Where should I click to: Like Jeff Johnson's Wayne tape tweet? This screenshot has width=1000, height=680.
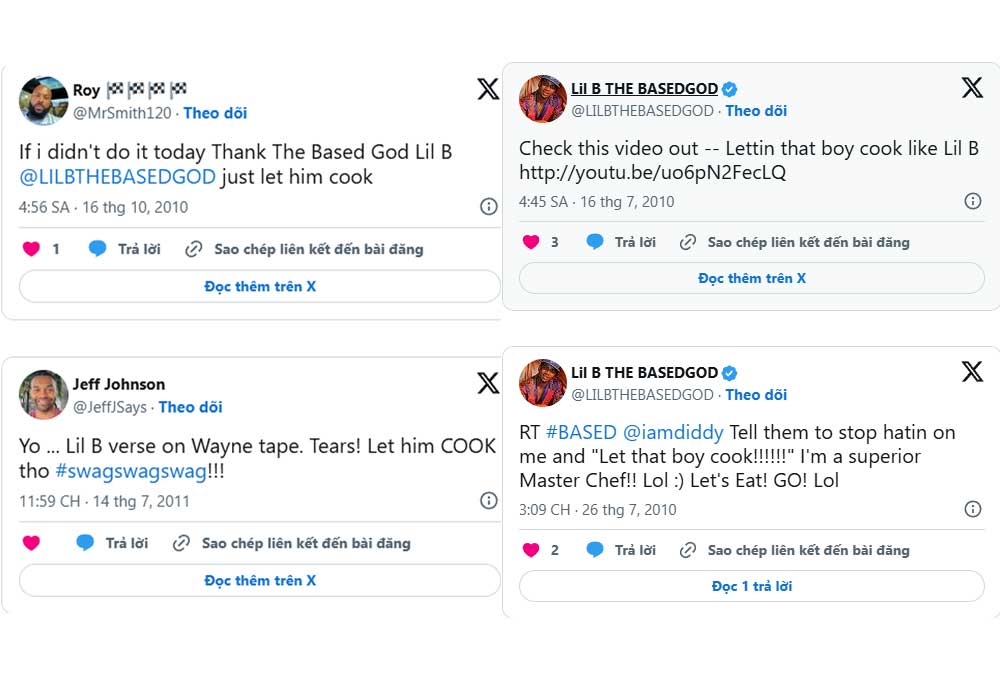[31, 543]
